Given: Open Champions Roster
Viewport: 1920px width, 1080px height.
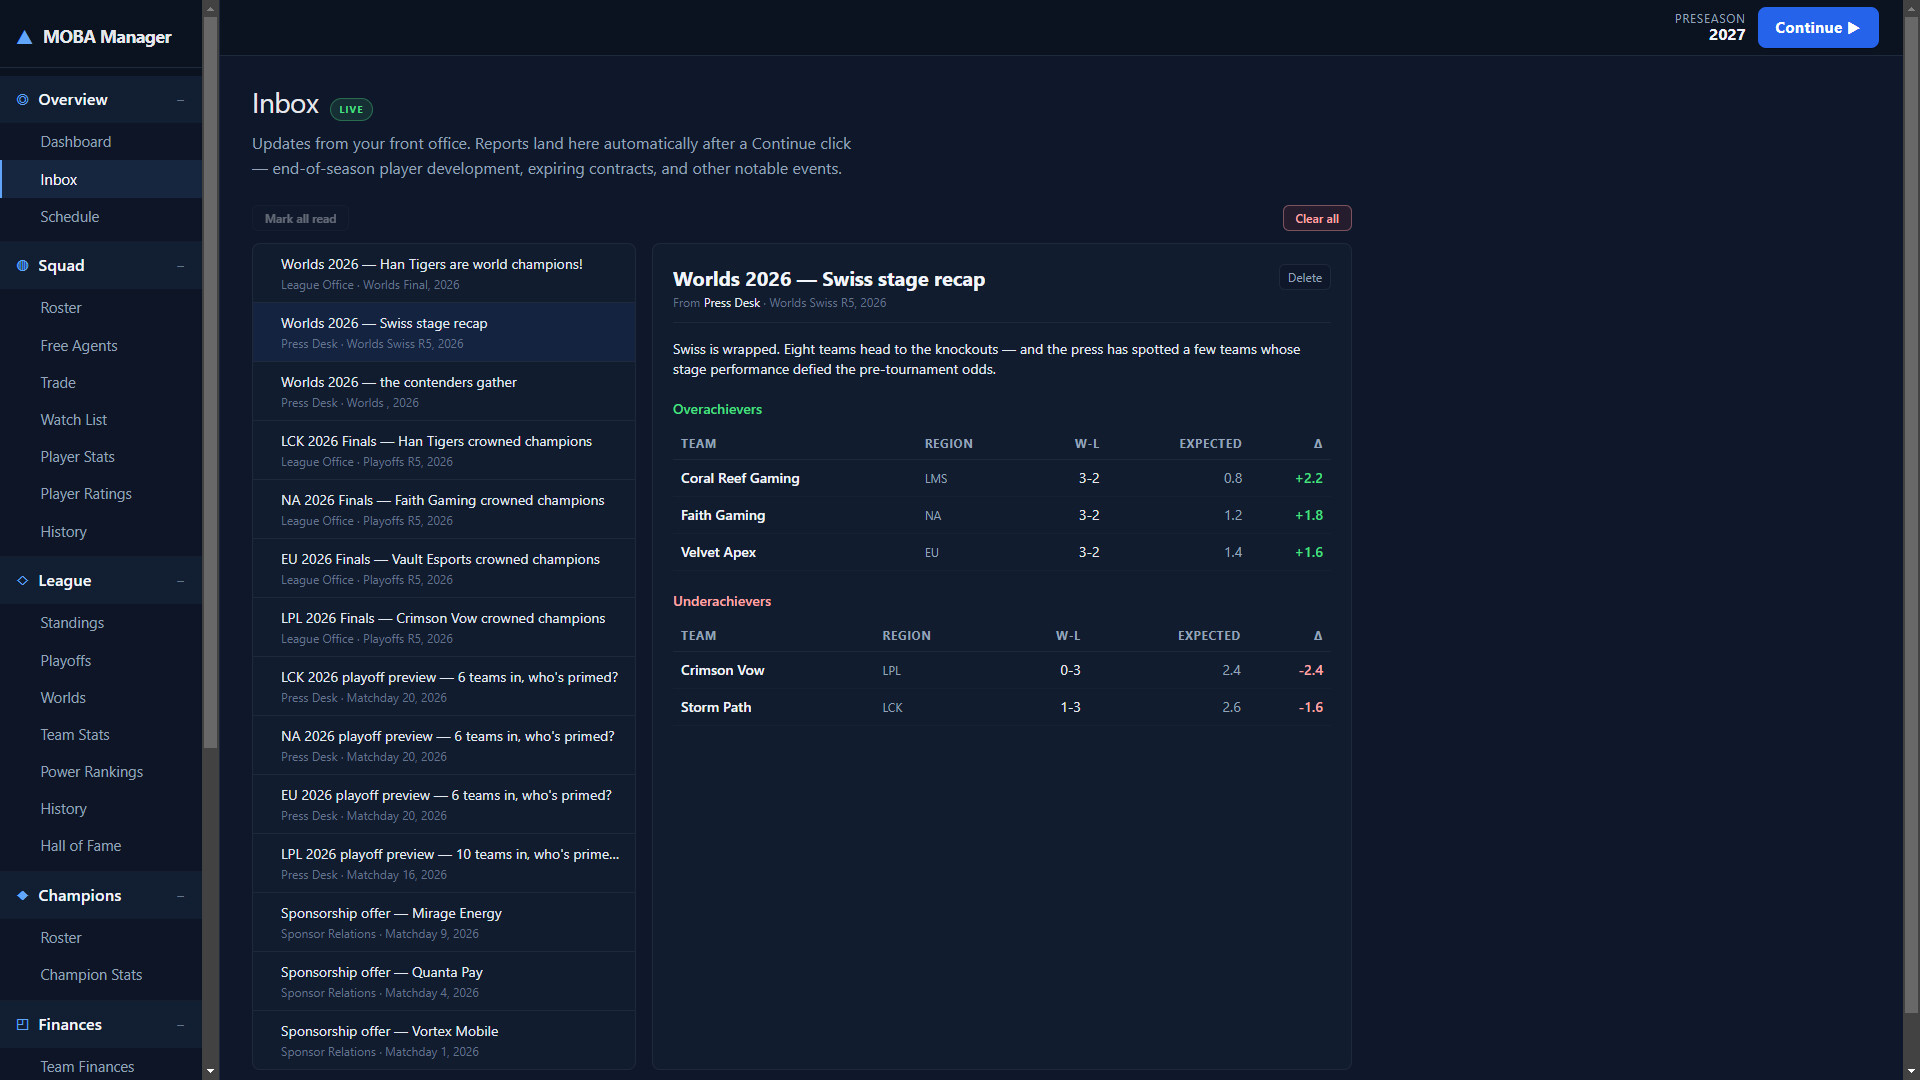Looking at the screenshot, I should point(101,938).
